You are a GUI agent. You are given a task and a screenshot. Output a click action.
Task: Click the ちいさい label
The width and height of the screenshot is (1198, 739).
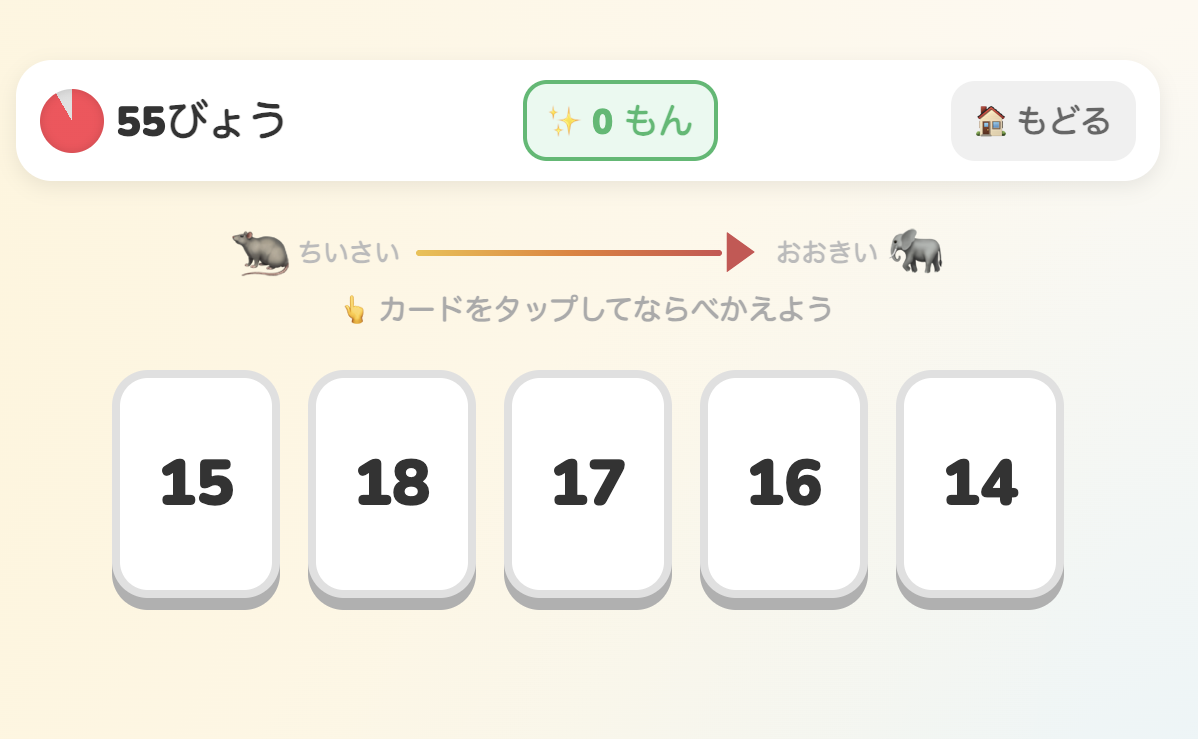click(x=349, y=253)
